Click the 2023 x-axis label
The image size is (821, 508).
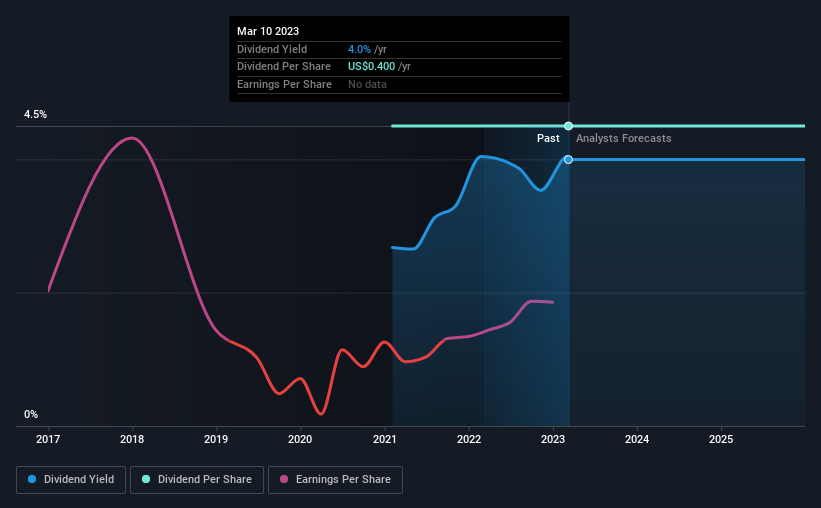(553, 439)
